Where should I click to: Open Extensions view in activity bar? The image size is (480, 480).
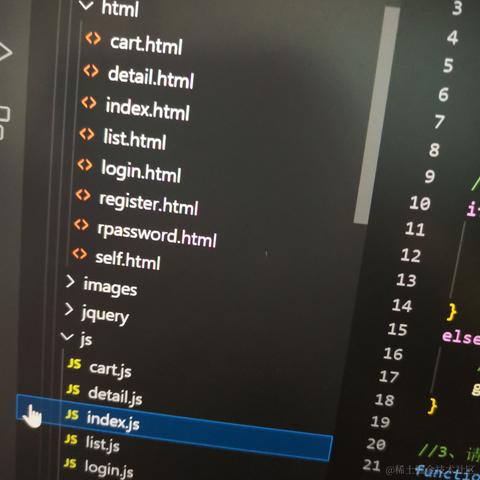coord(3,123)
